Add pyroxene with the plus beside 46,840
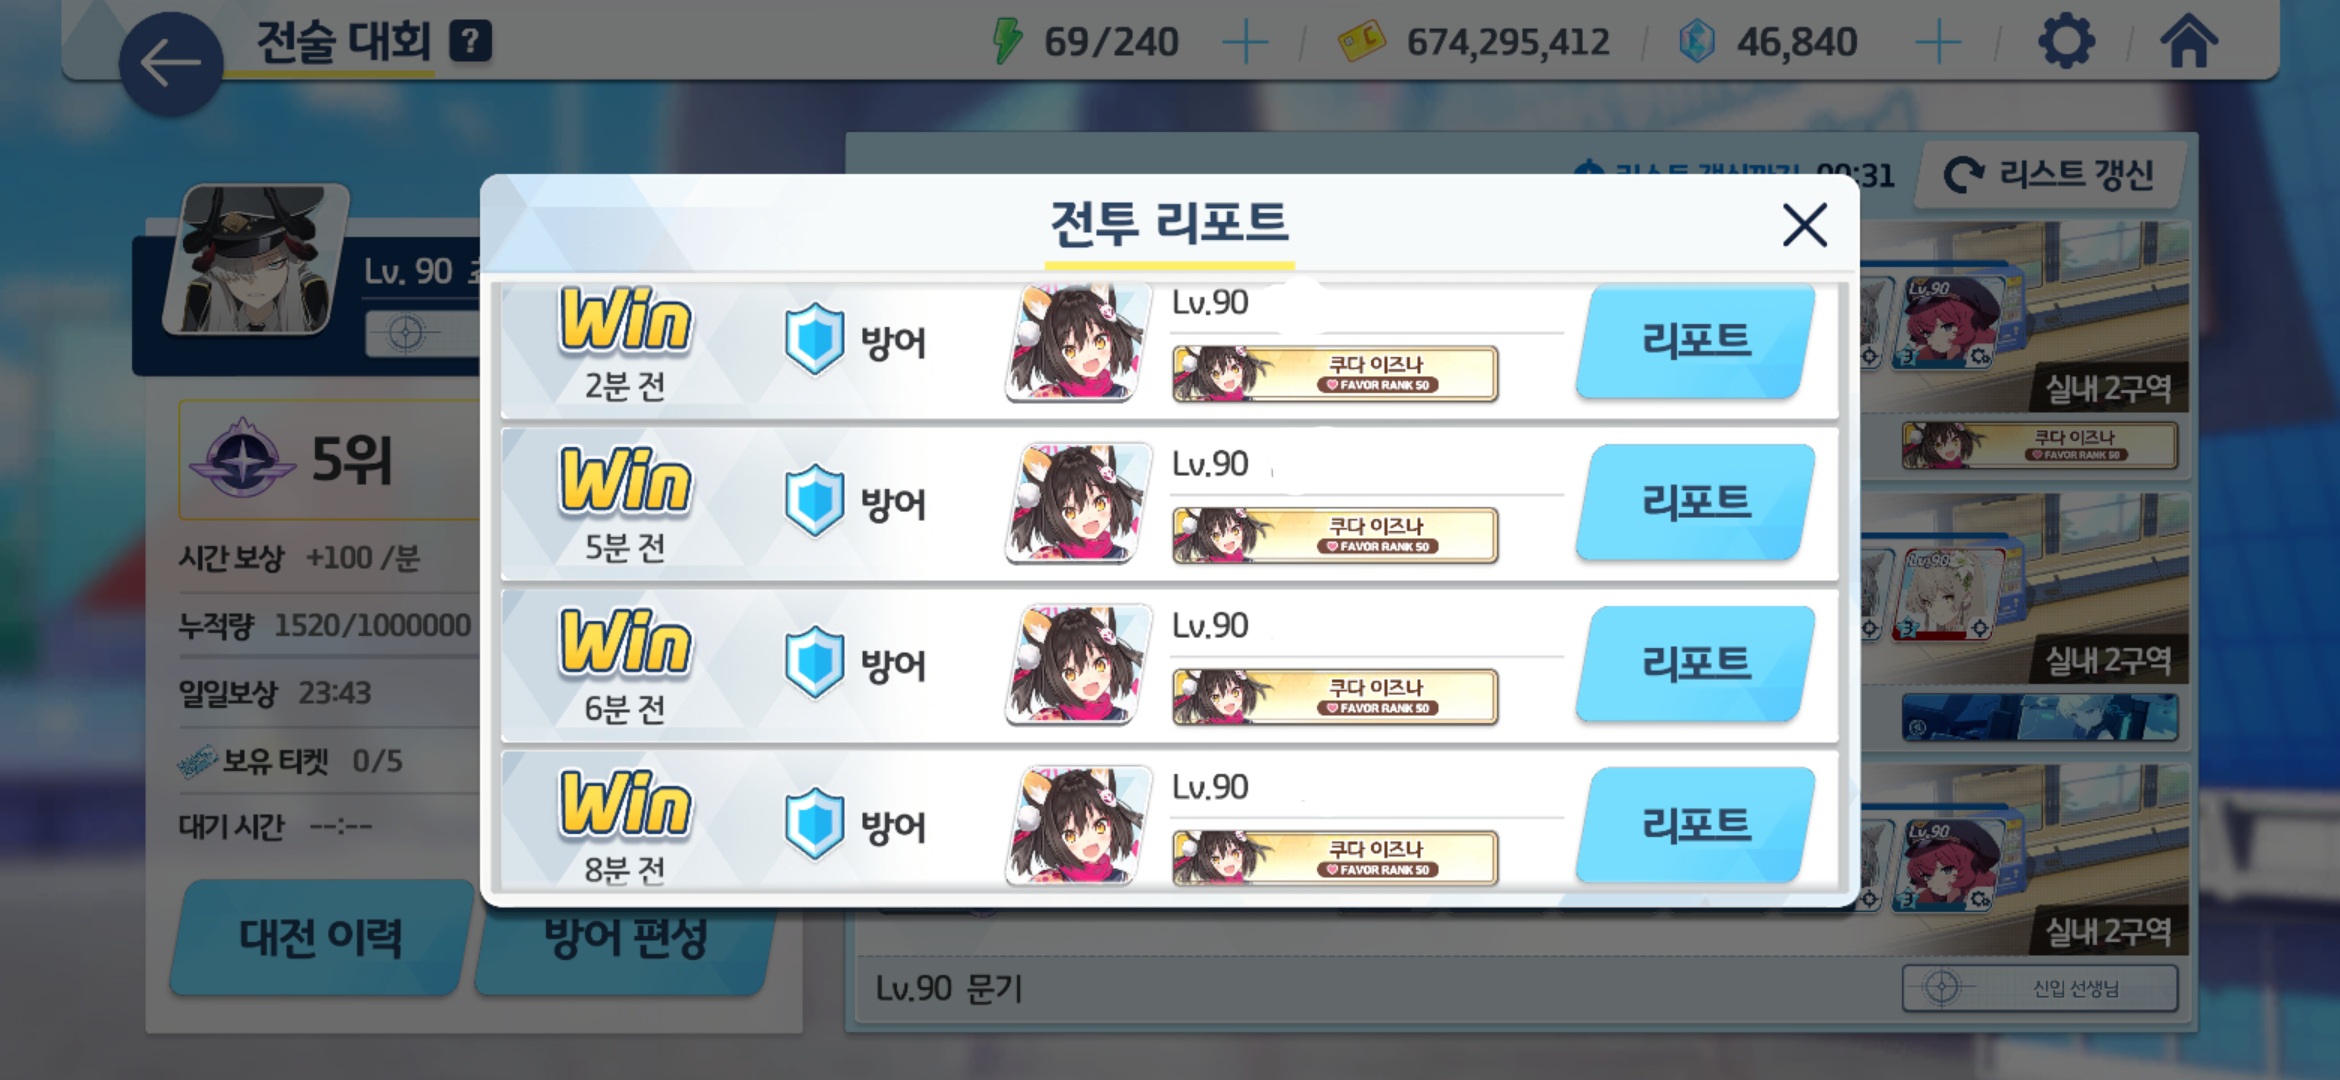Image resolution: width=2340 pixels, height=1080 pixels. click(x=1938, y=43)
